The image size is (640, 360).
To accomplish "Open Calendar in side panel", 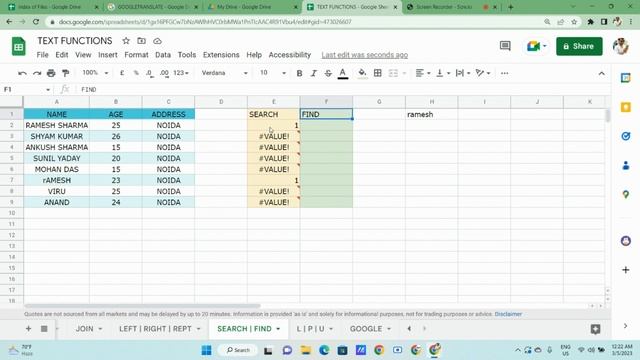I will tap(626, 78).
